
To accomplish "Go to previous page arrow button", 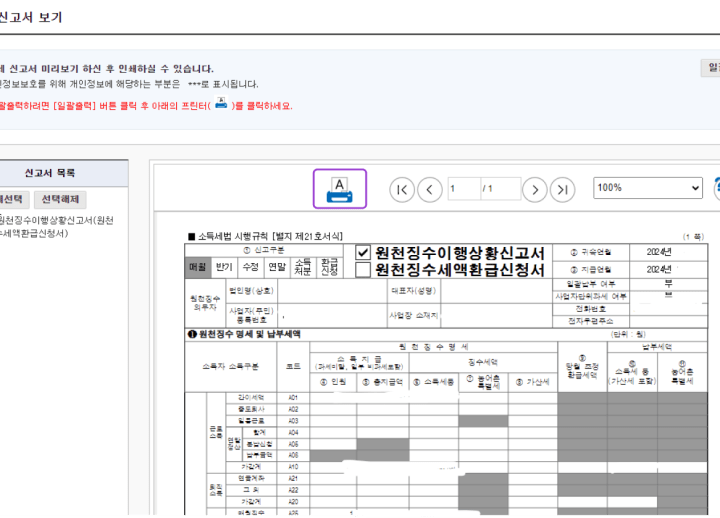I will 430,190.
